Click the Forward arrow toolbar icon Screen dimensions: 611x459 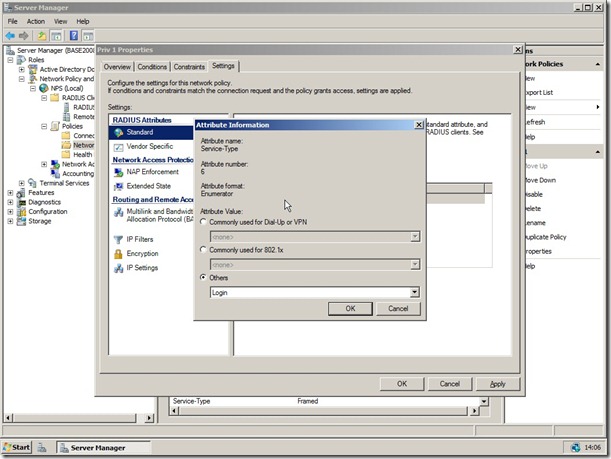coord(24,36)
